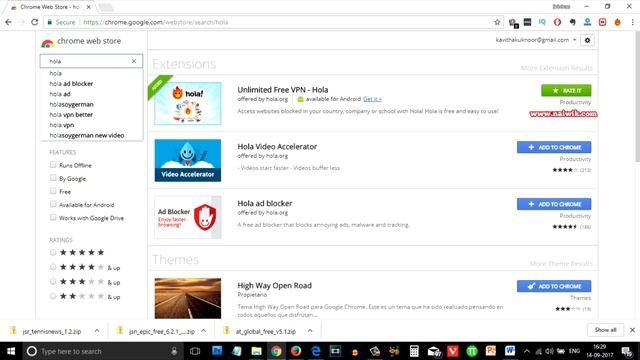The width and height of the screenshot is (640, 360).
Task: Click the Windows taskbar search box
Action: tap(102, 351)
